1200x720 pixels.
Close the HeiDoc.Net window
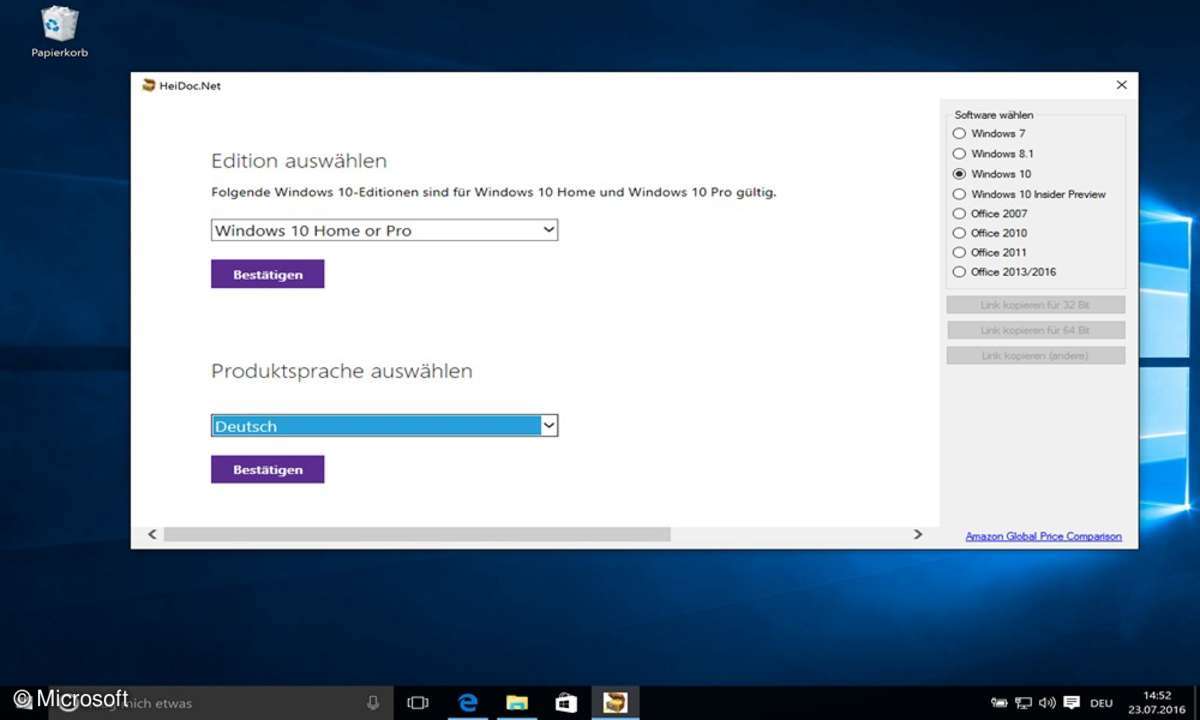pos(1121,85)
